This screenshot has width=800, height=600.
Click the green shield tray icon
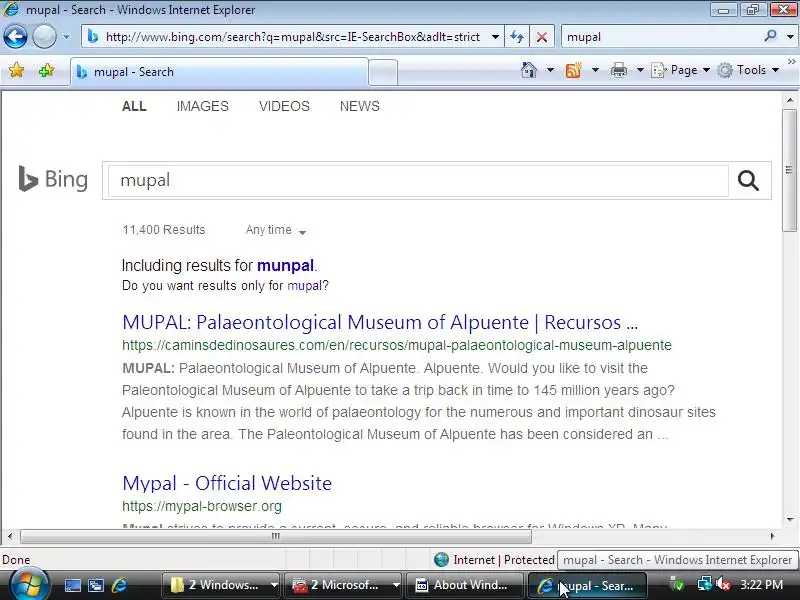click(x=678, y=584)
